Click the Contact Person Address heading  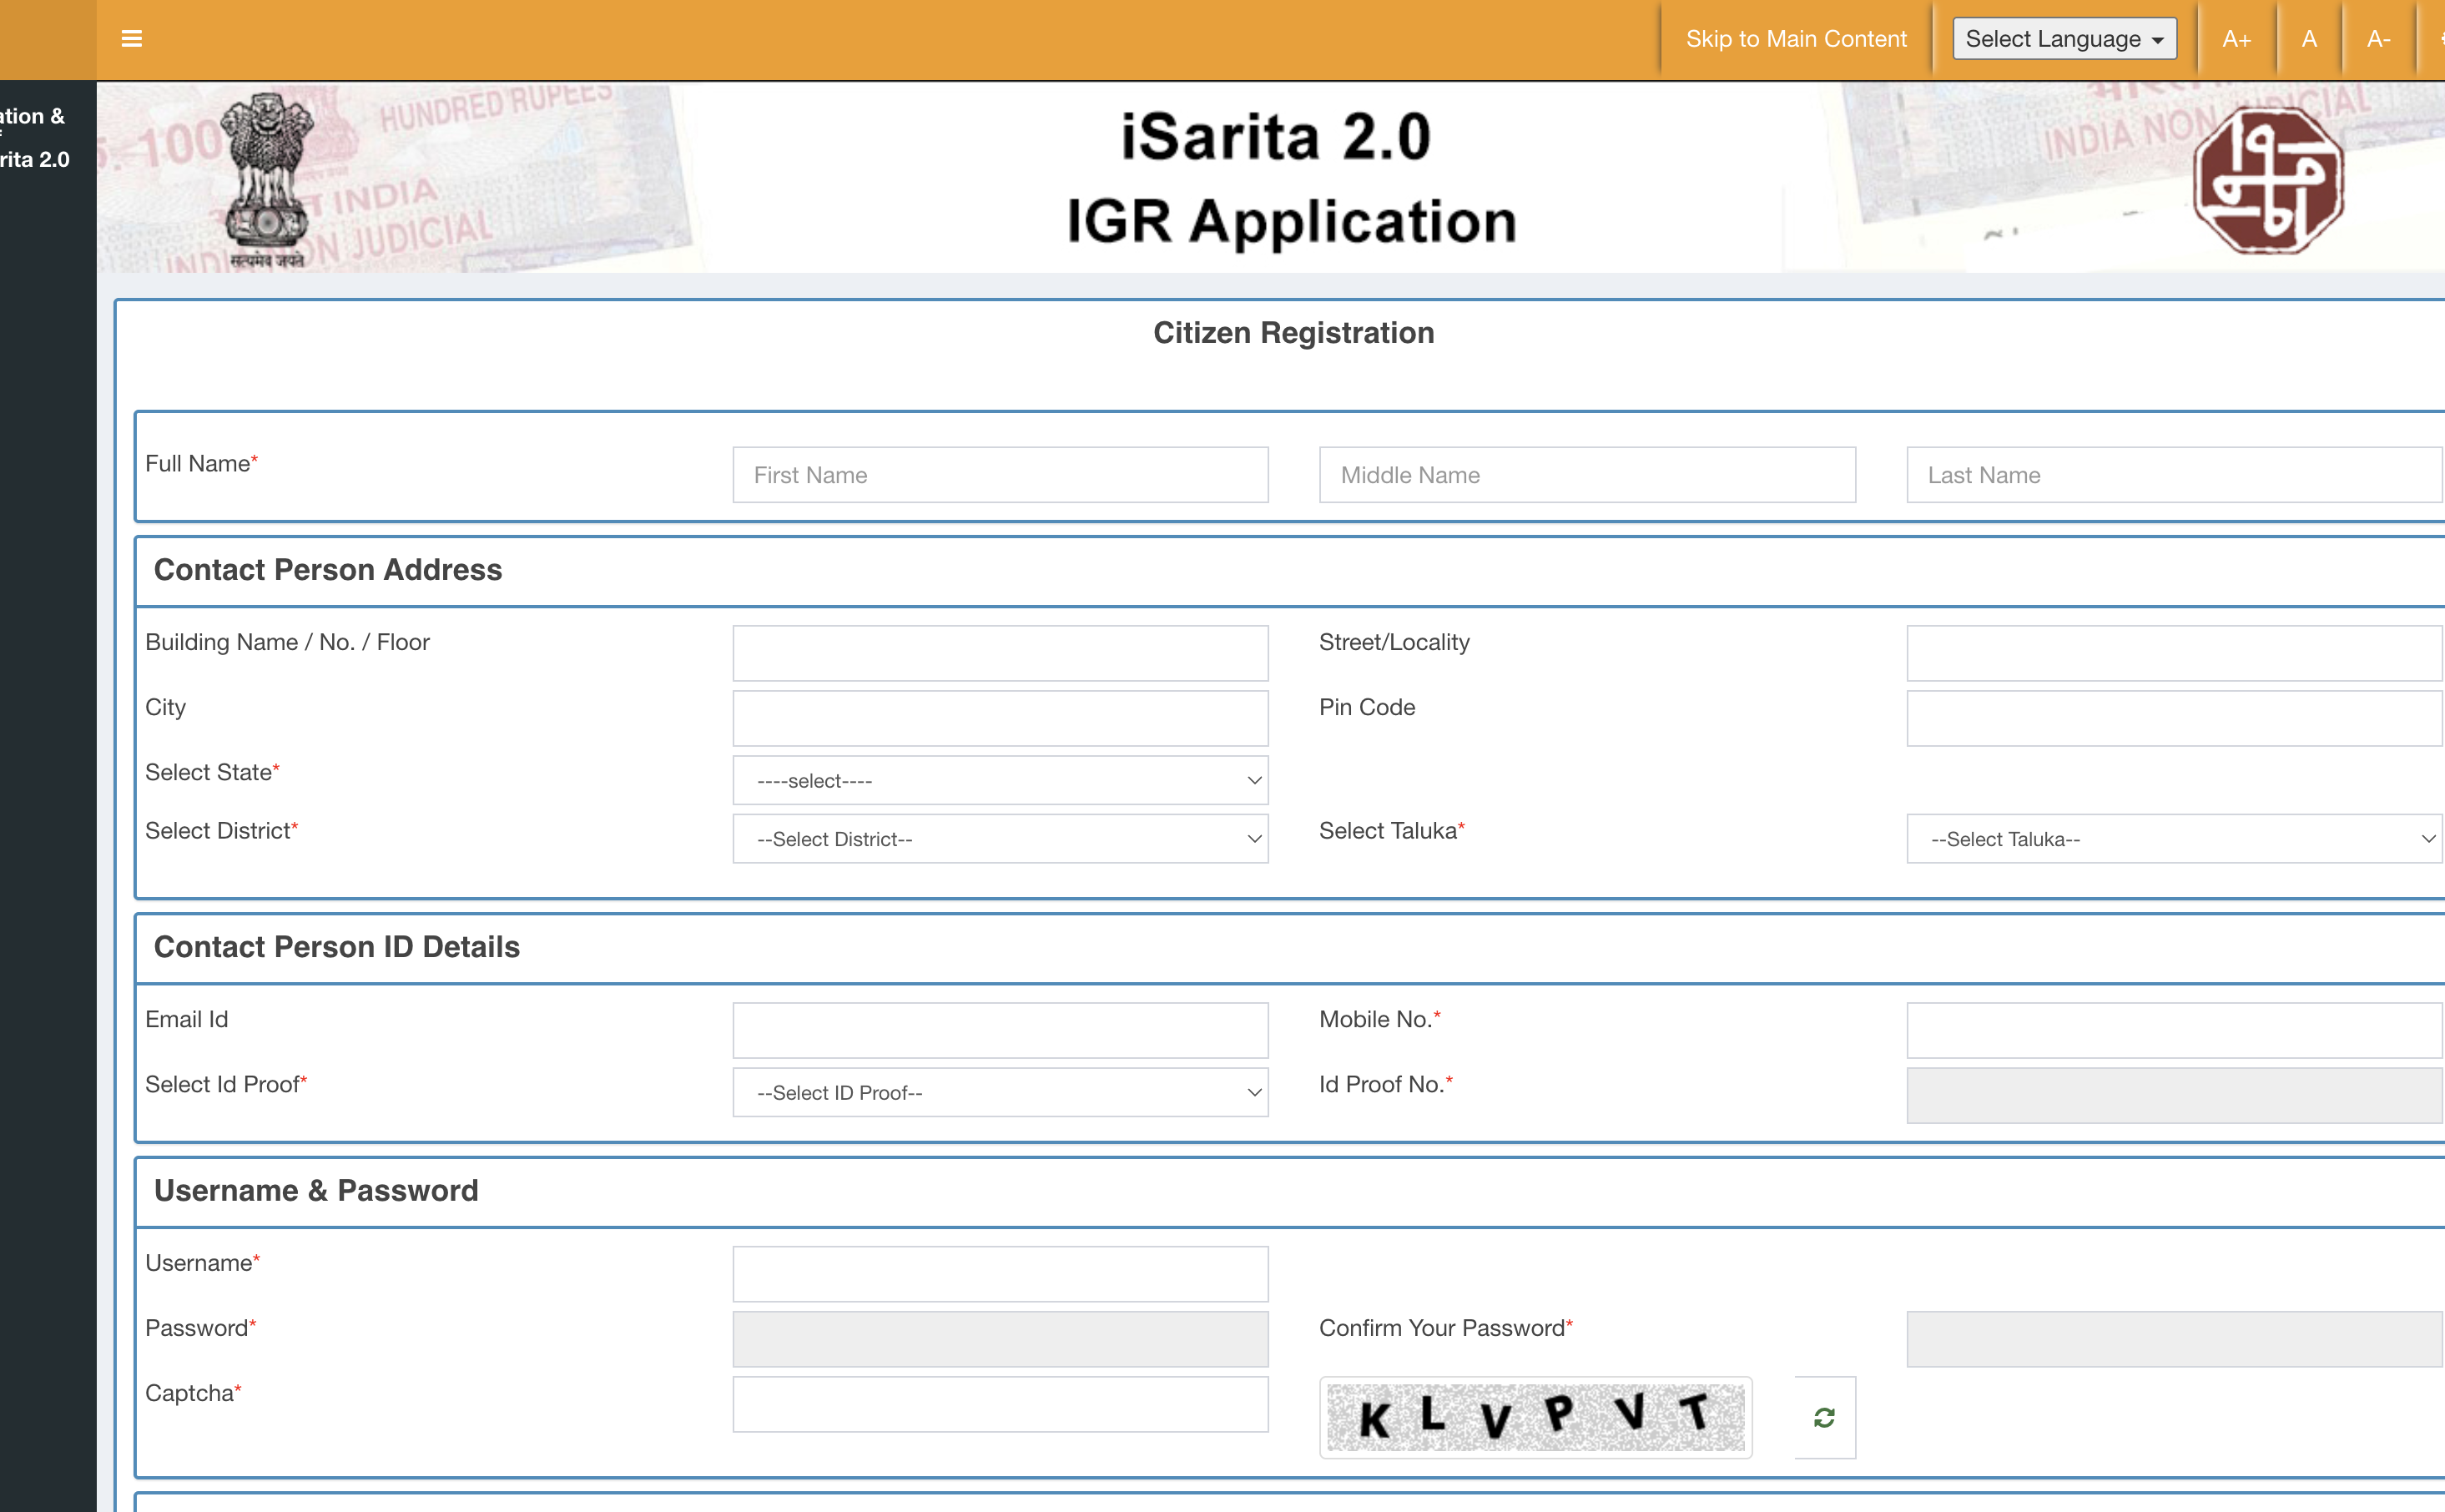click(x=328, y=570)
